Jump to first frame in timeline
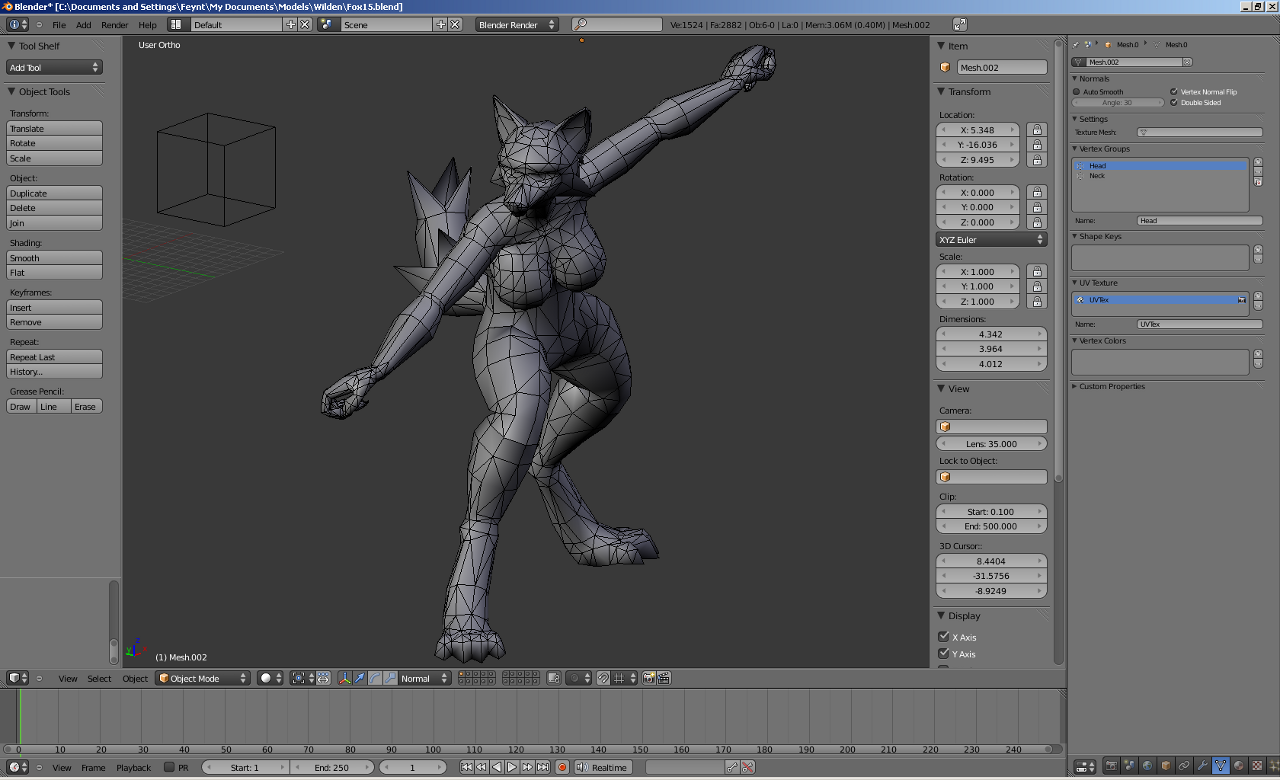This screenshot has width=1280, height=780. pos(466,767)
